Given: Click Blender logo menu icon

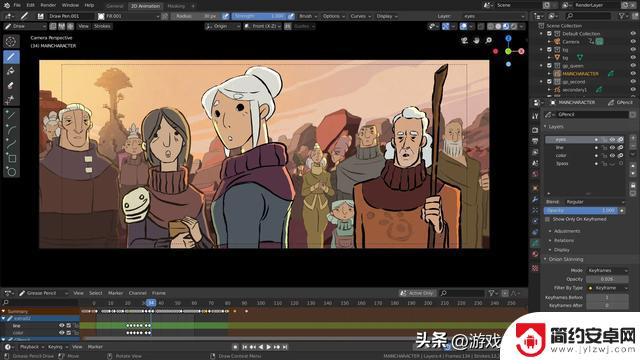Looking at the screenshot, I should (x=7, y=5).
